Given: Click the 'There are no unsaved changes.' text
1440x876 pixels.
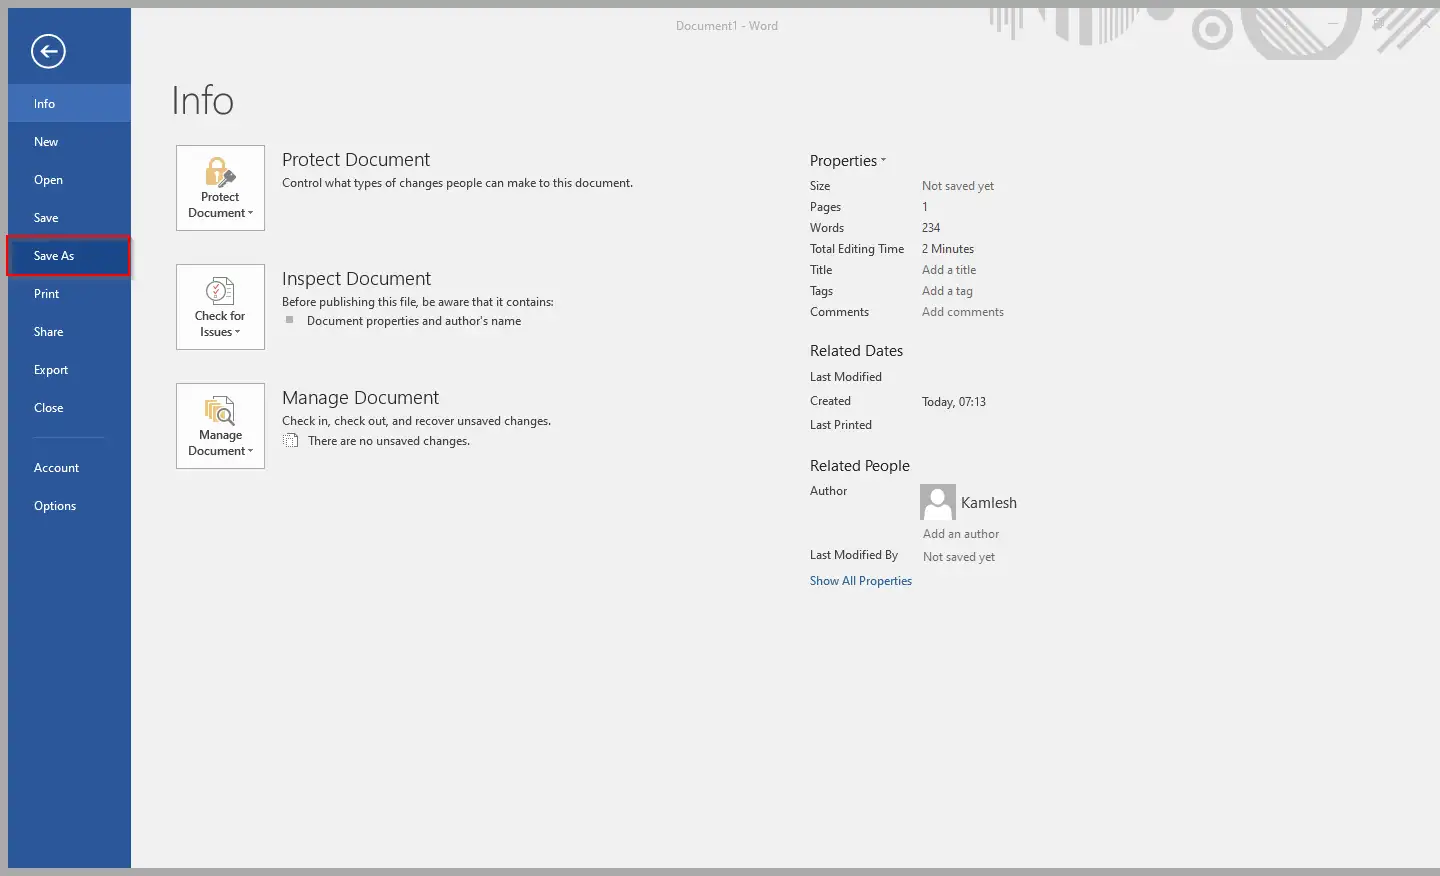Looking at the screenshot, I should 389,441.
